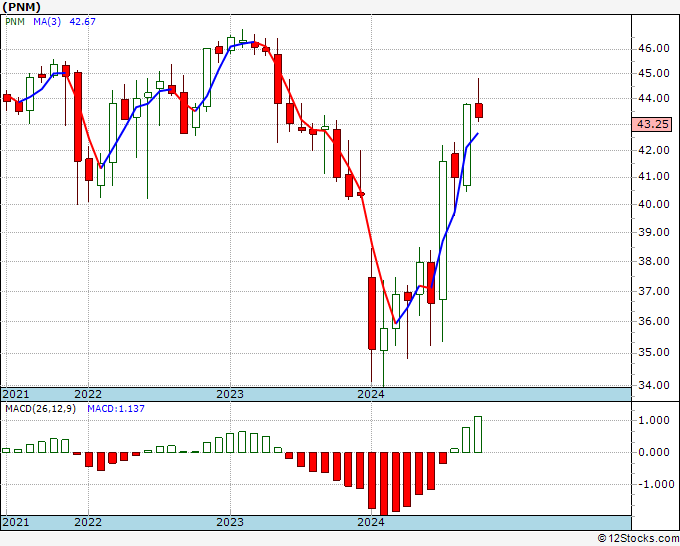Image resolution: width=680 pixels, height=546 pixels.
Task: Click the 39.00 price axis label
Action: pos(654,232)
